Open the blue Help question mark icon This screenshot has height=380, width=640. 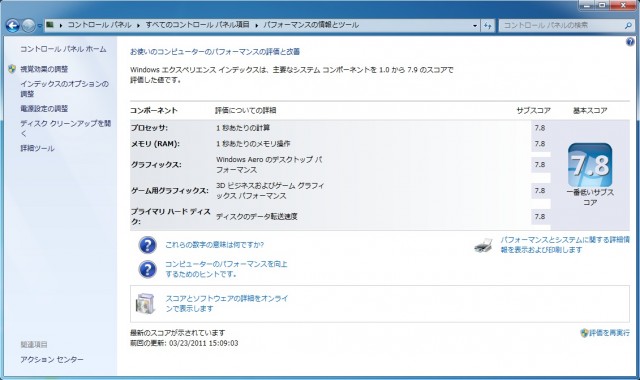pyautogui.click(x=630, y=42)
